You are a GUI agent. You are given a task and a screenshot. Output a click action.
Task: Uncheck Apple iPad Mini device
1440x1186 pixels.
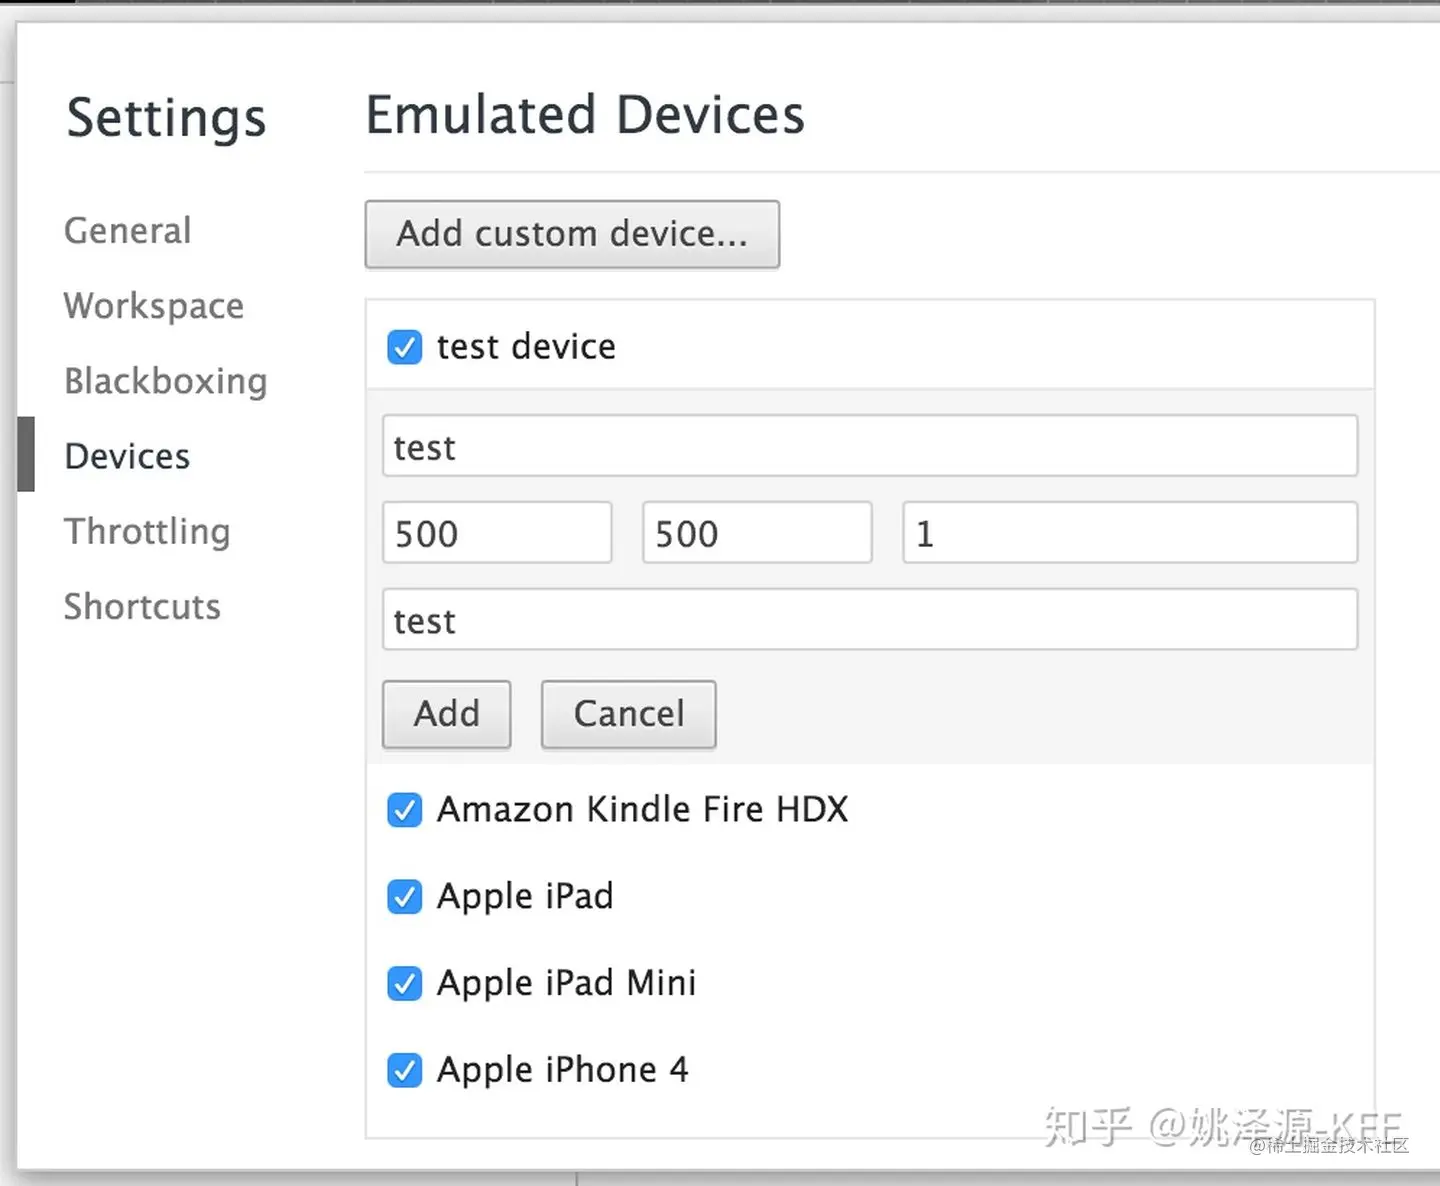[x=404, y=983]
